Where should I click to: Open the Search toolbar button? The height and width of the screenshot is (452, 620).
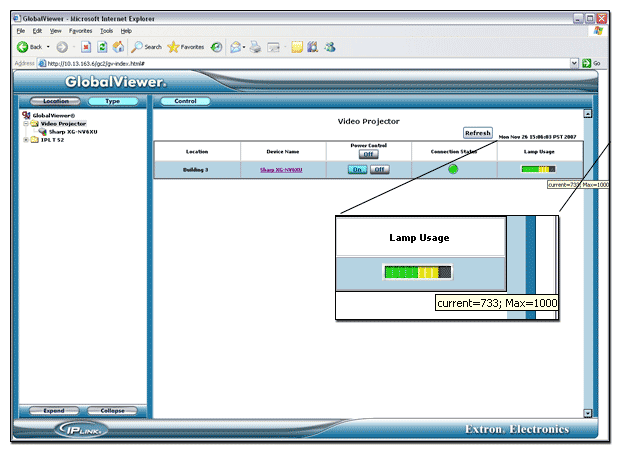(x=146, y=47)
